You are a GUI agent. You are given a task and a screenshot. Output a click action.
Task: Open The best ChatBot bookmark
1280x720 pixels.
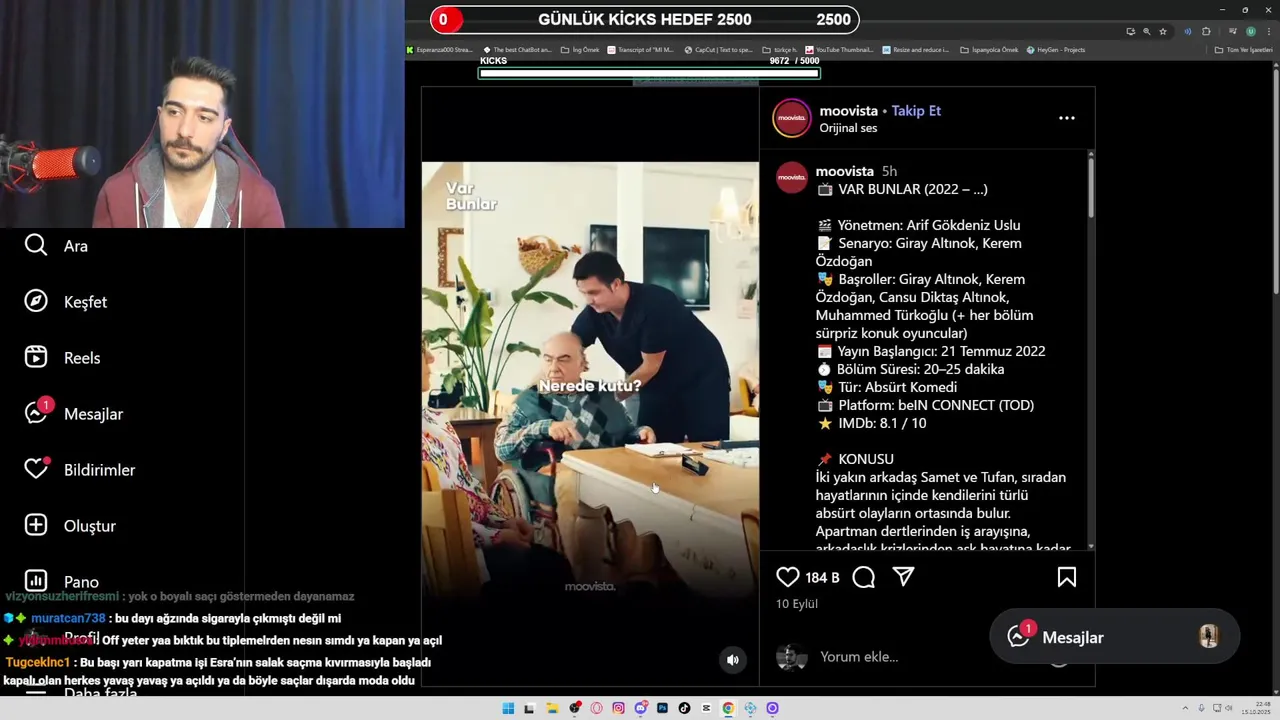(517, 49)
